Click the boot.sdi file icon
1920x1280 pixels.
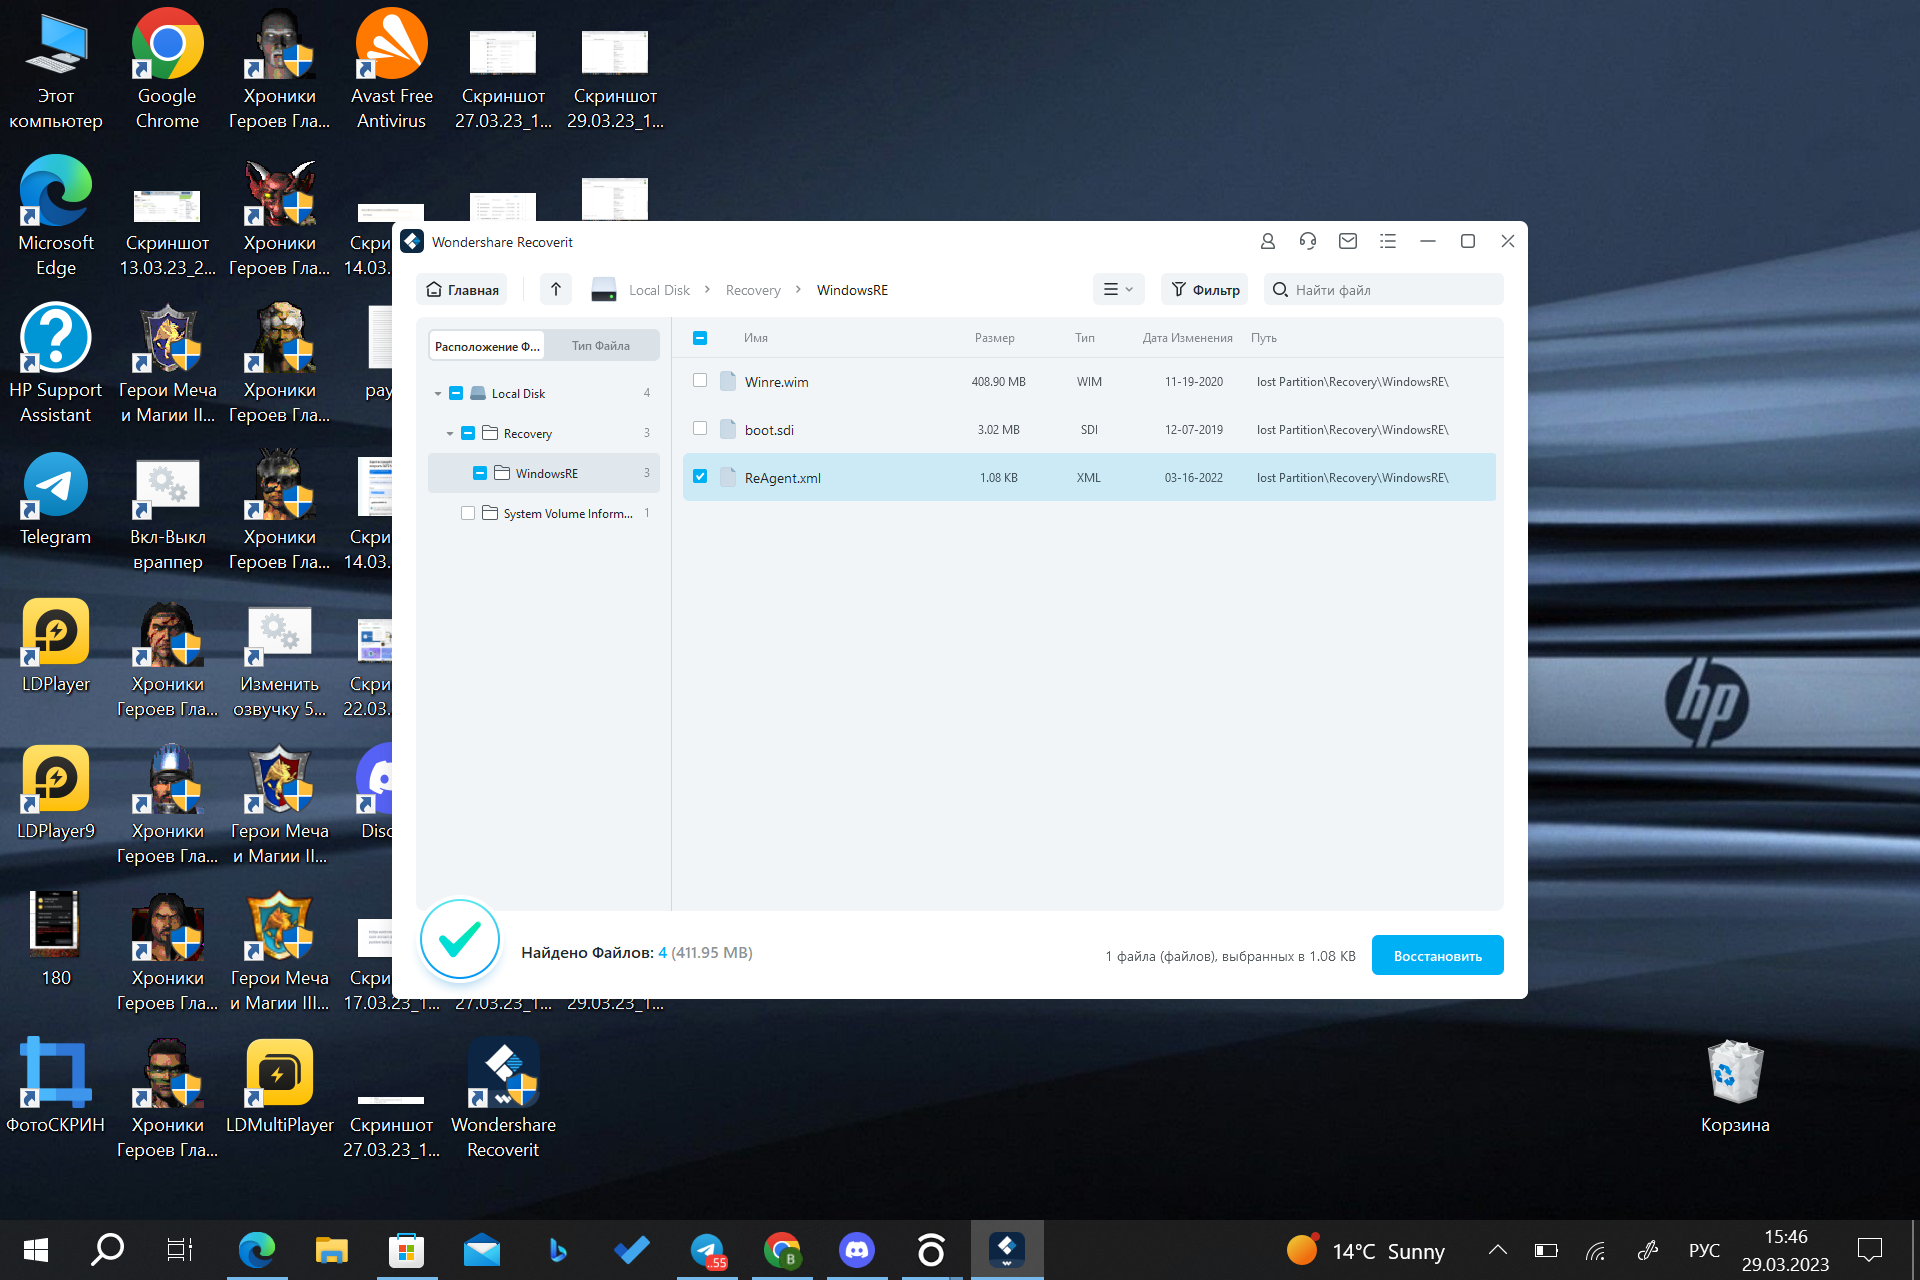pyautogui.click(x=728, y=429)
